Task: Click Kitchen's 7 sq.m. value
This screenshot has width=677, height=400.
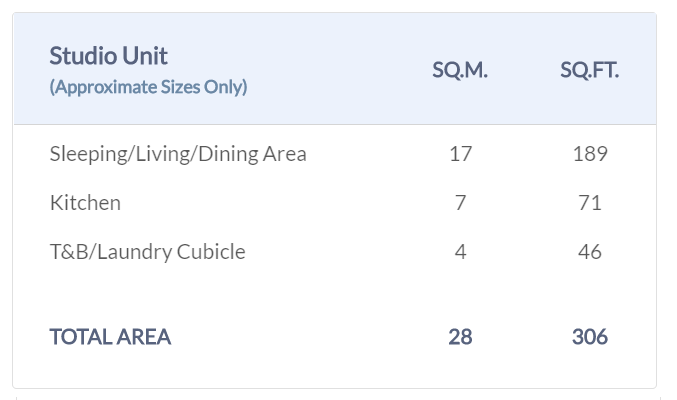Action: 460,203
